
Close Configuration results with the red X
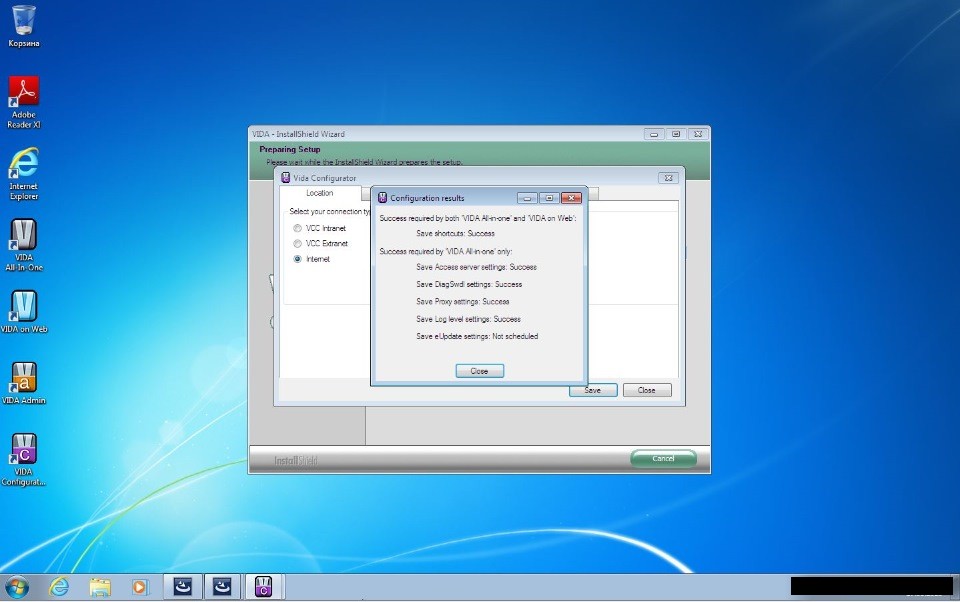point(571,198)
